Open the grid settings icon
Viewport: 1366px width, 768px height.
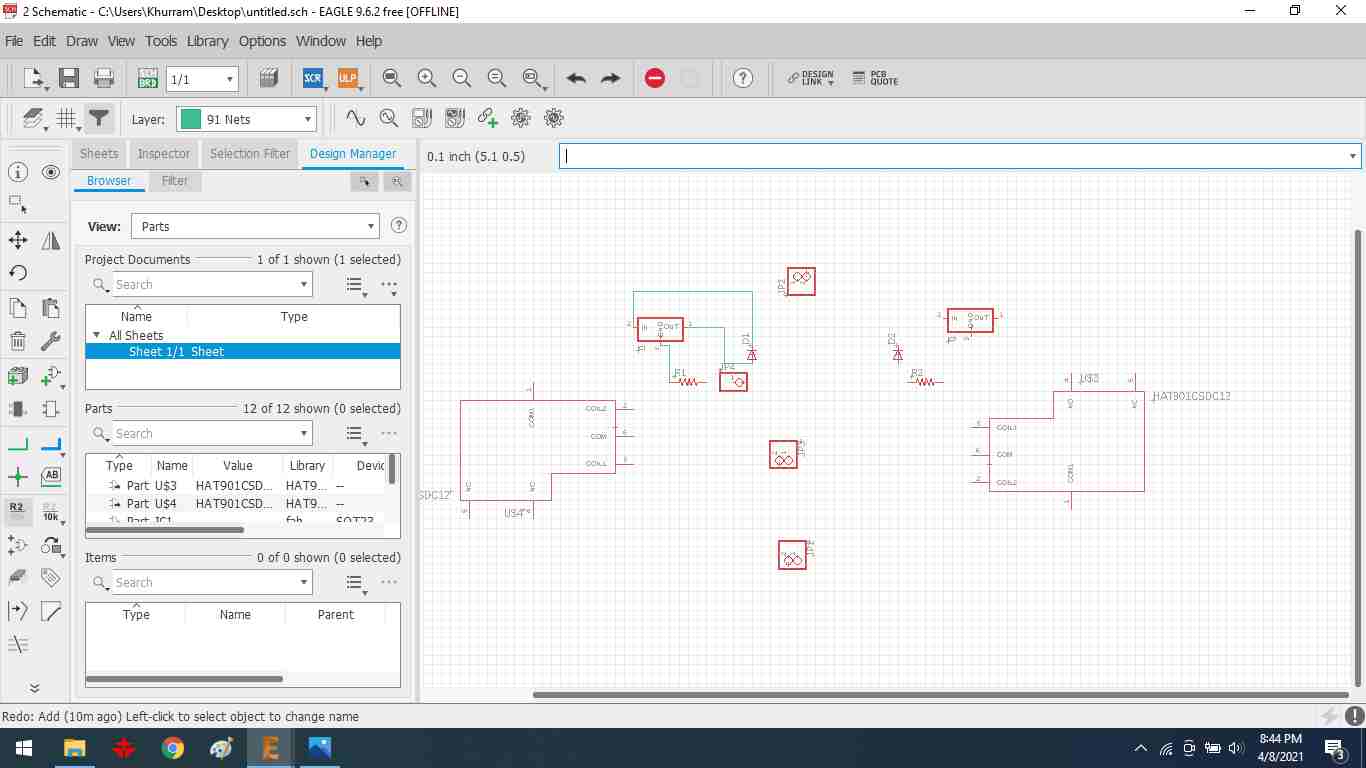pos(66,119)
